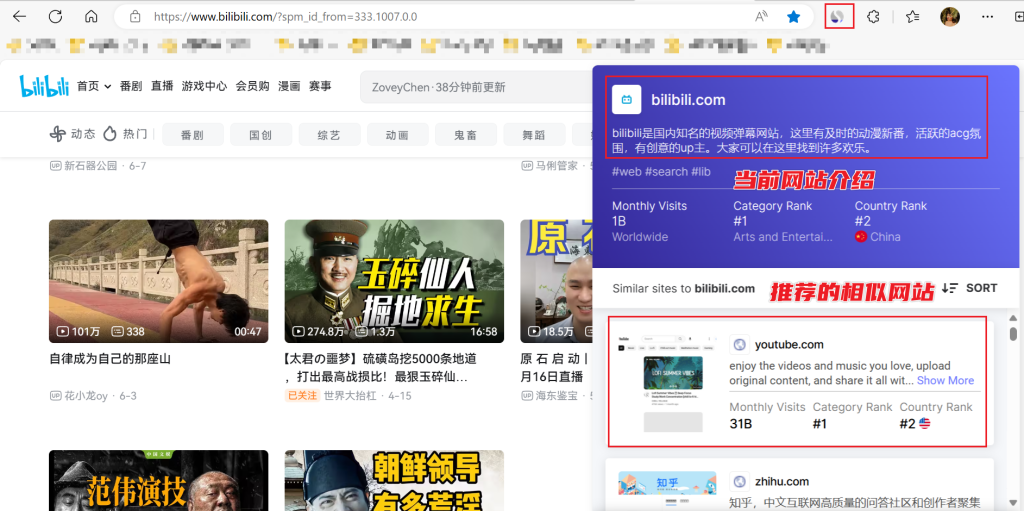Reload the current browser page
1024x511 pixels.
point(56,17)
